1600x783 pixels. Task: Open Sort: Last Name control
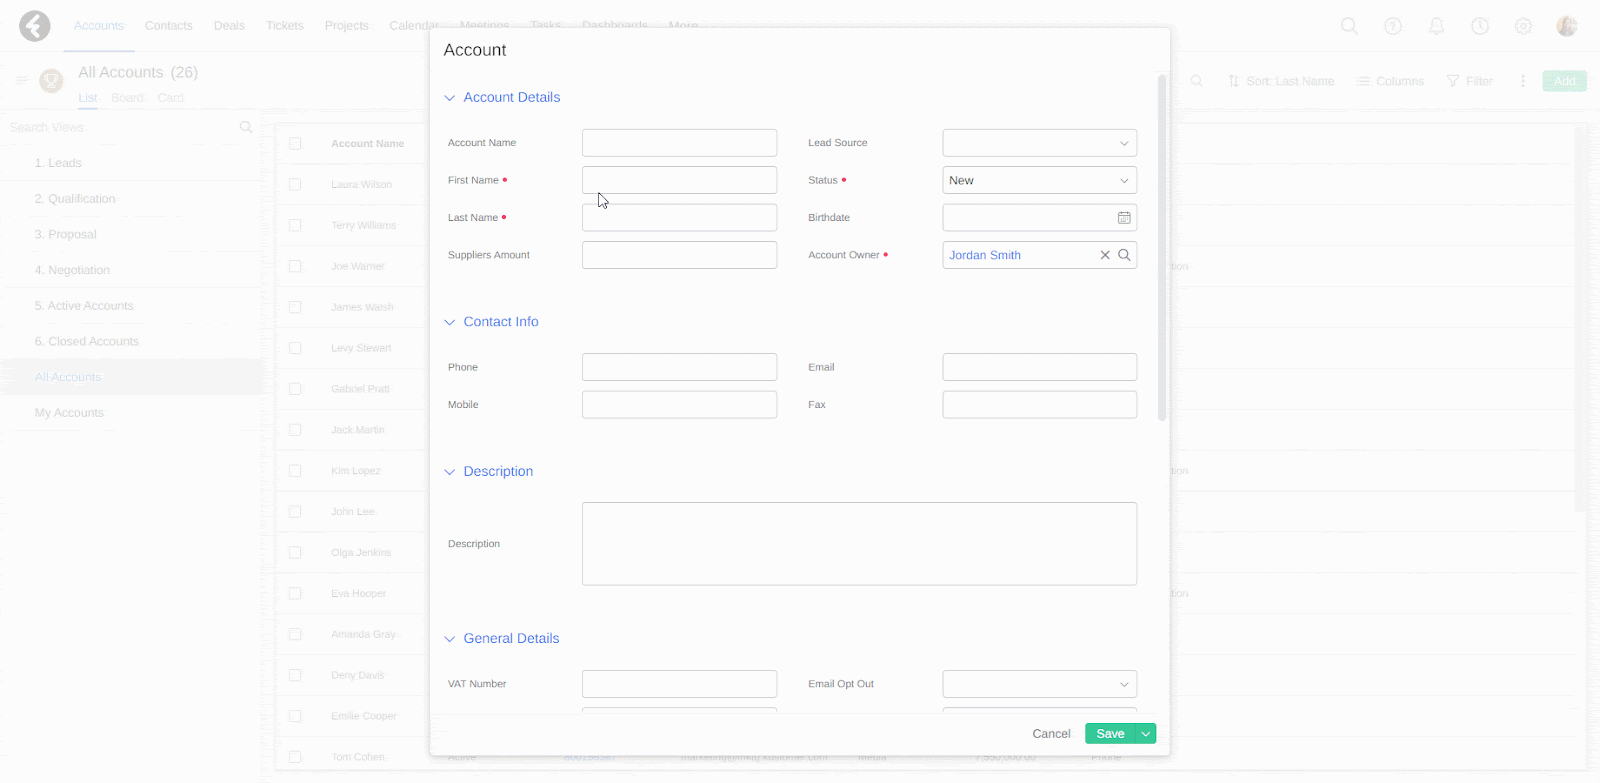pos(1281,81)
